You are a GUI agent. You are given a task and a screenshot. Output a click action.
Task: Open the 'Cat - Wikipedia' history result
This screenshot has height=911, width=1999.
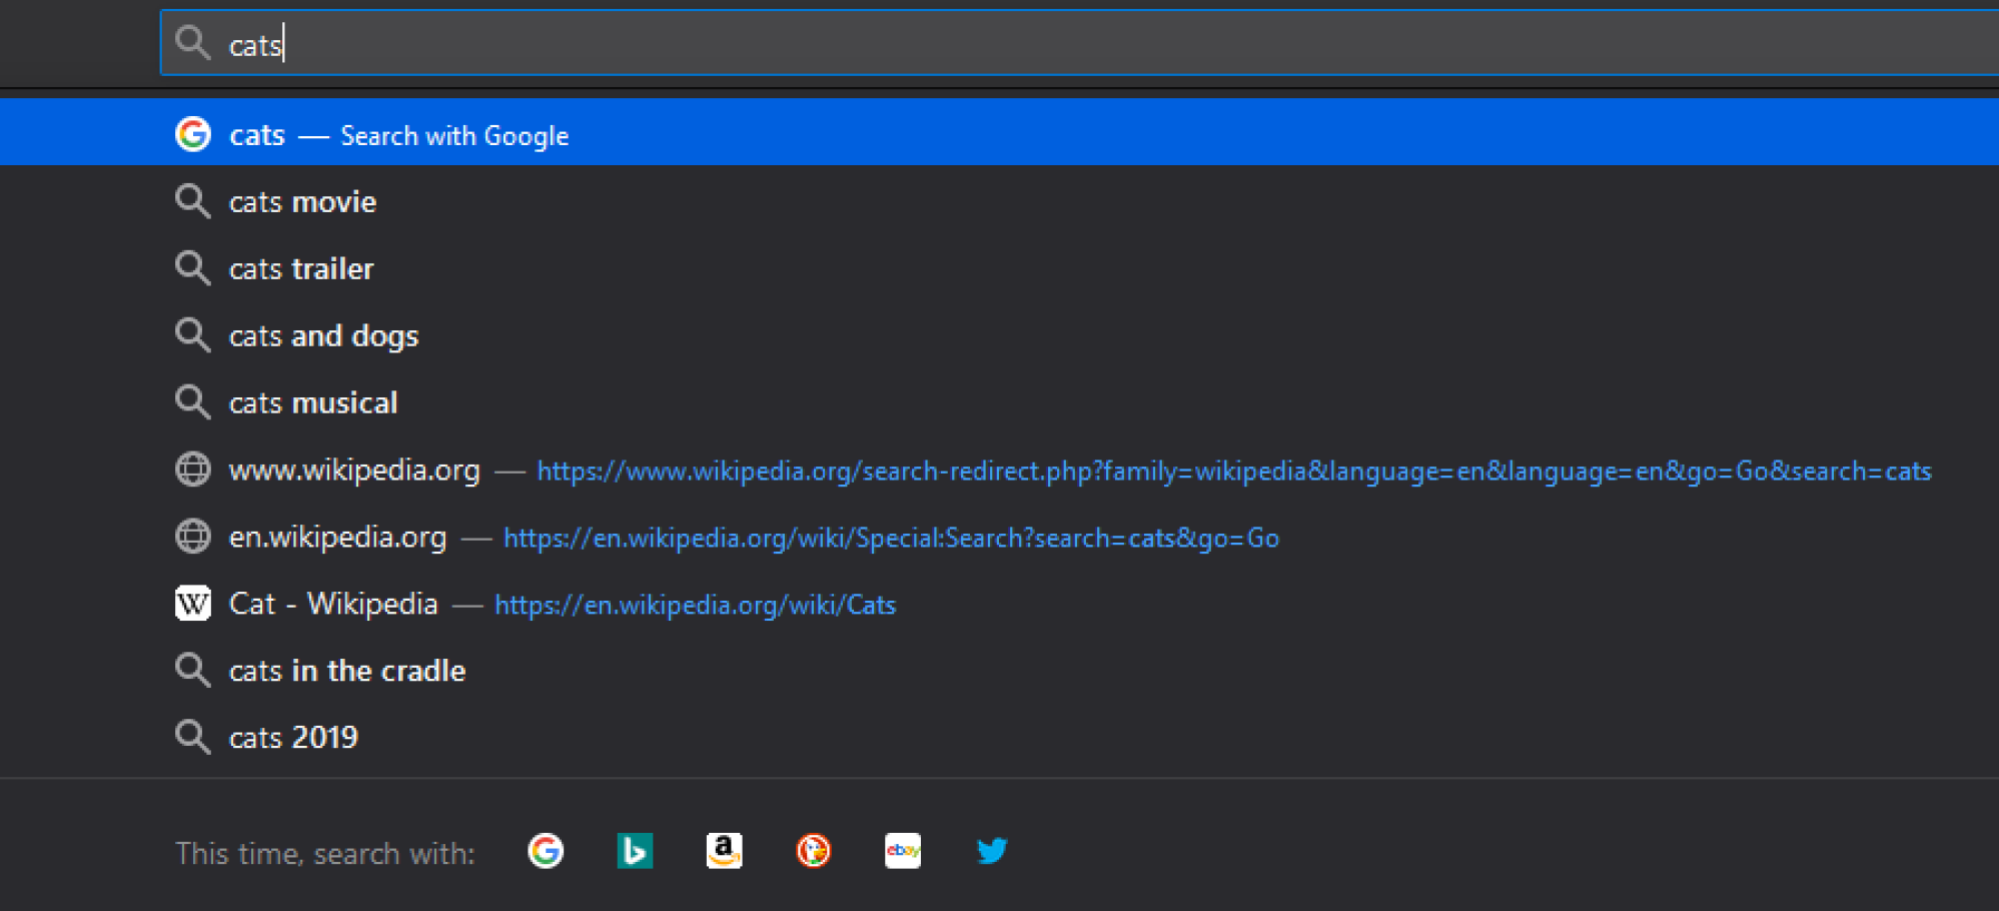[x=1000, y=603]
